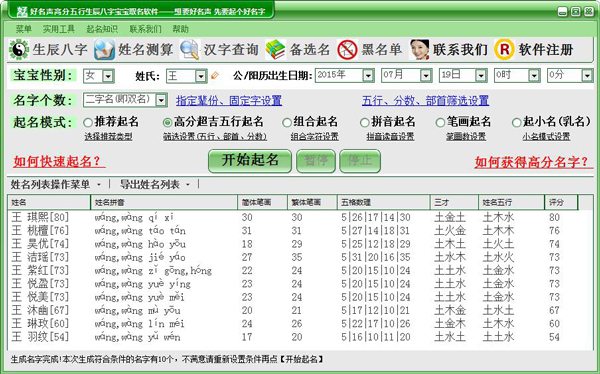Open the 菜单 menu
This screenshot has width=600, height=374.
(x=23, y=29)
